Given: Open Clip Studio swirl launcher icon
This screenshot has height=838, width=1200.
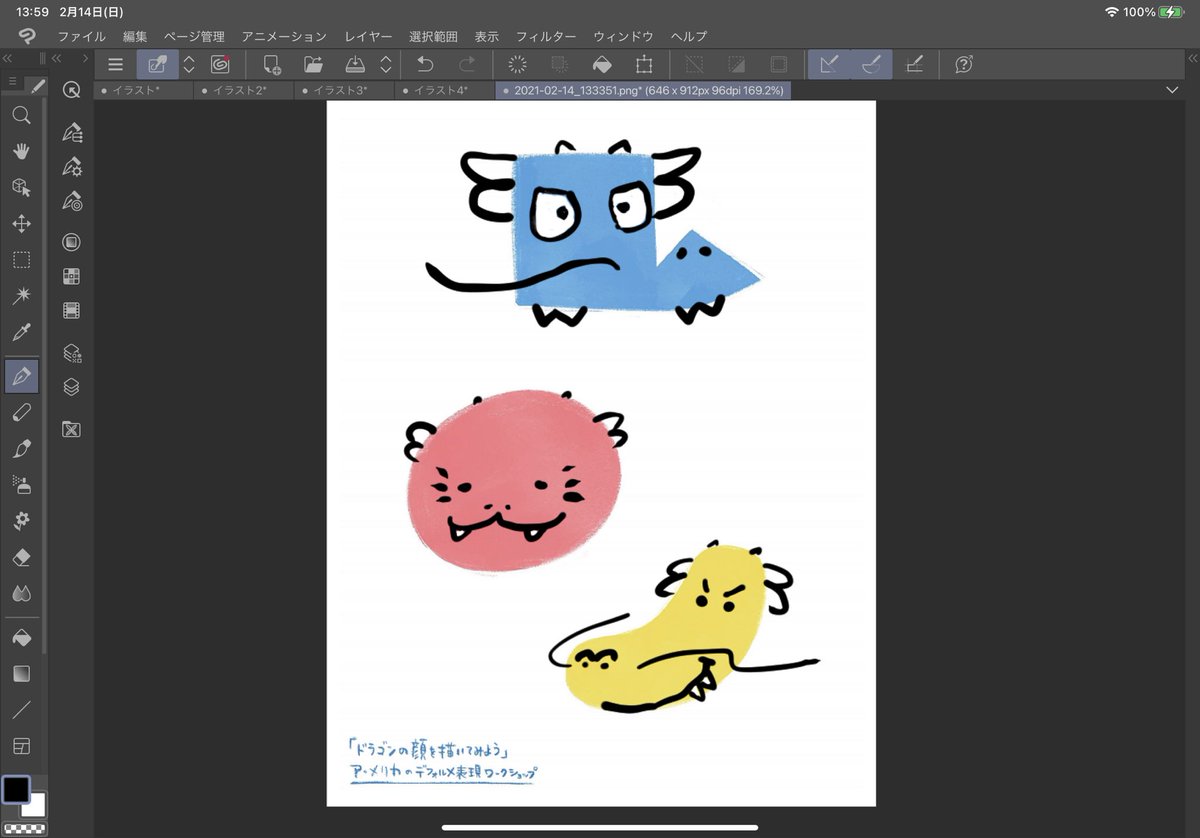Looking at the screenshot, I should (220, 64).
